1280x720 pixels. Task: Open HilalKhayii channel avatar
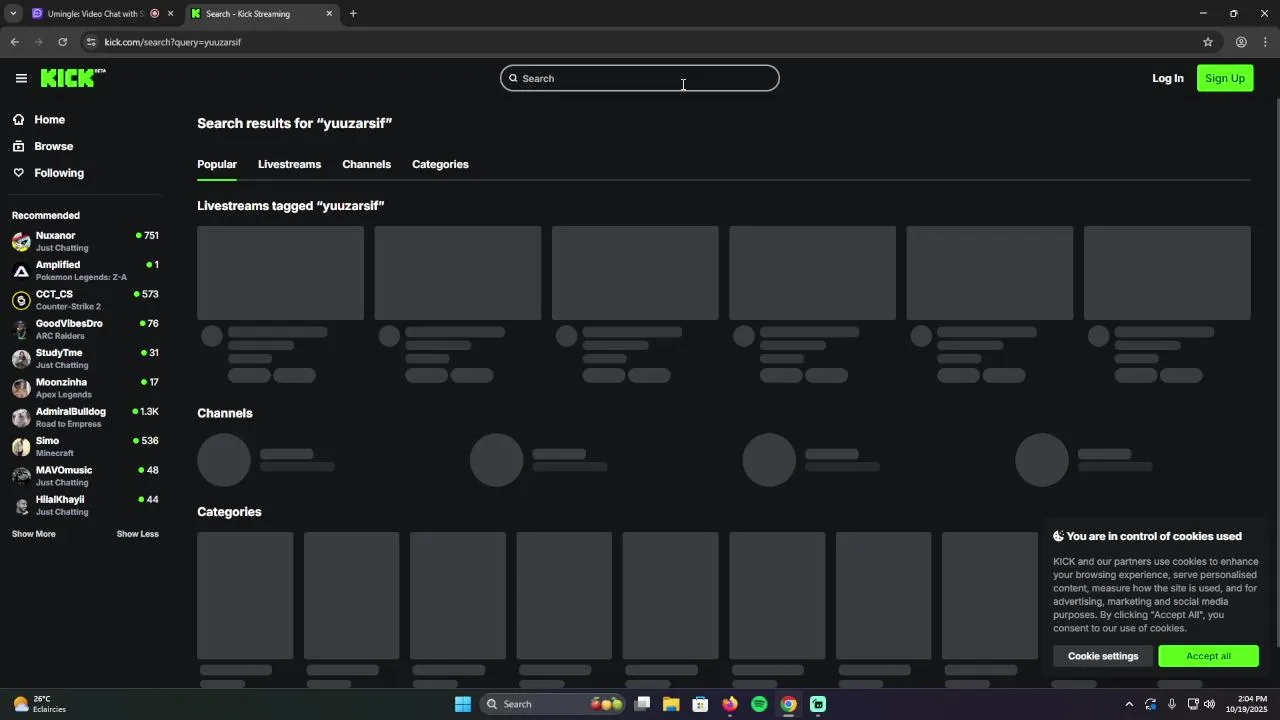pos(21,506)
